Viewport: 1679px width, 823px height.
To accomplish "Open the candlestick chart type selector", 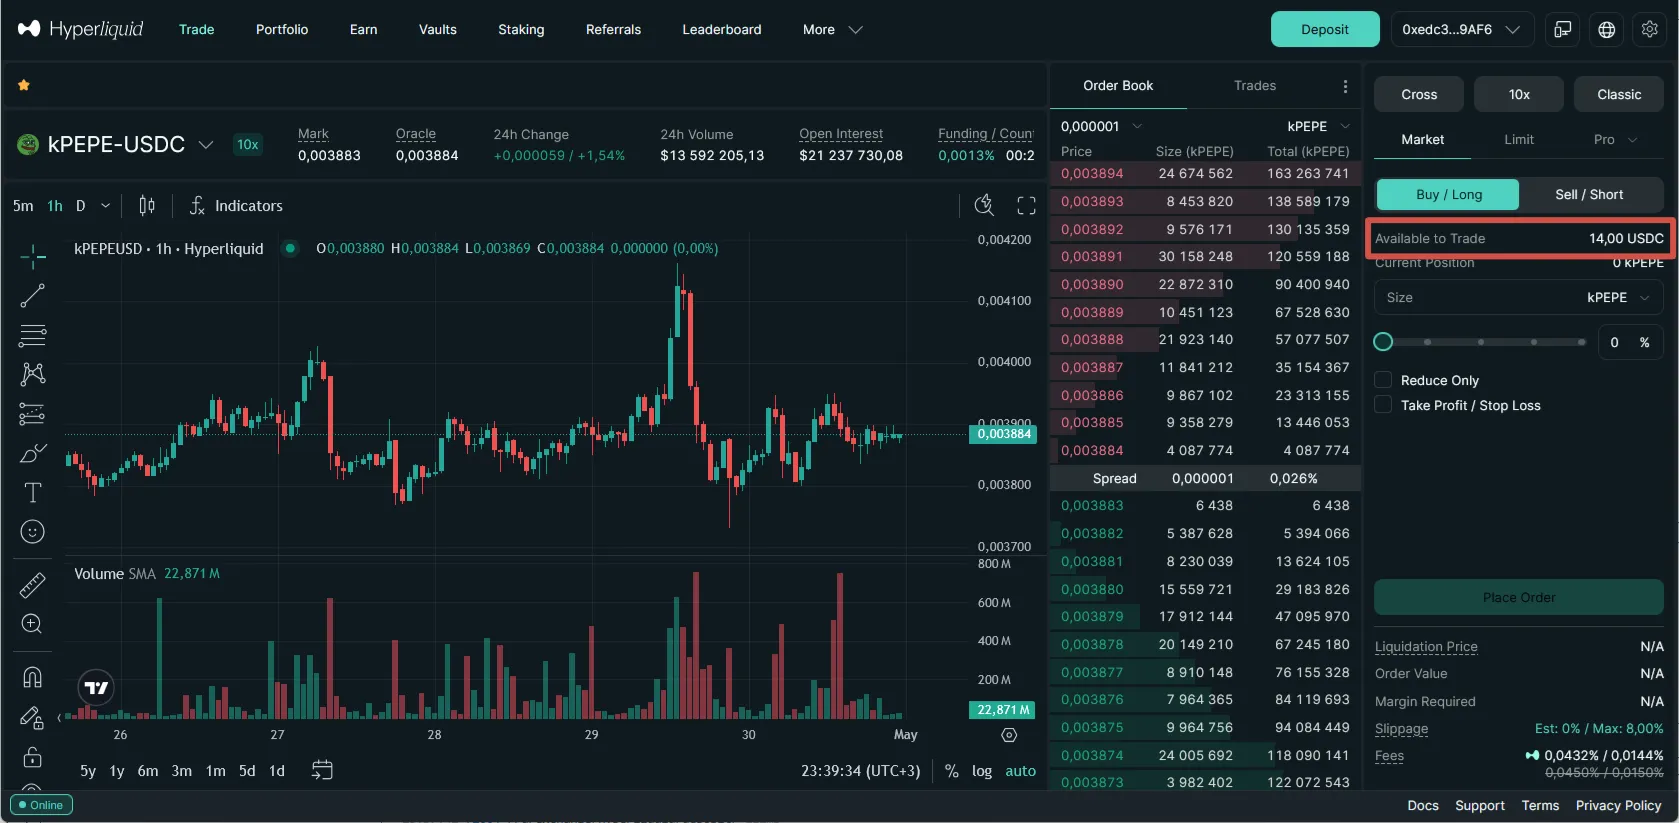I will tap(147, 206).
